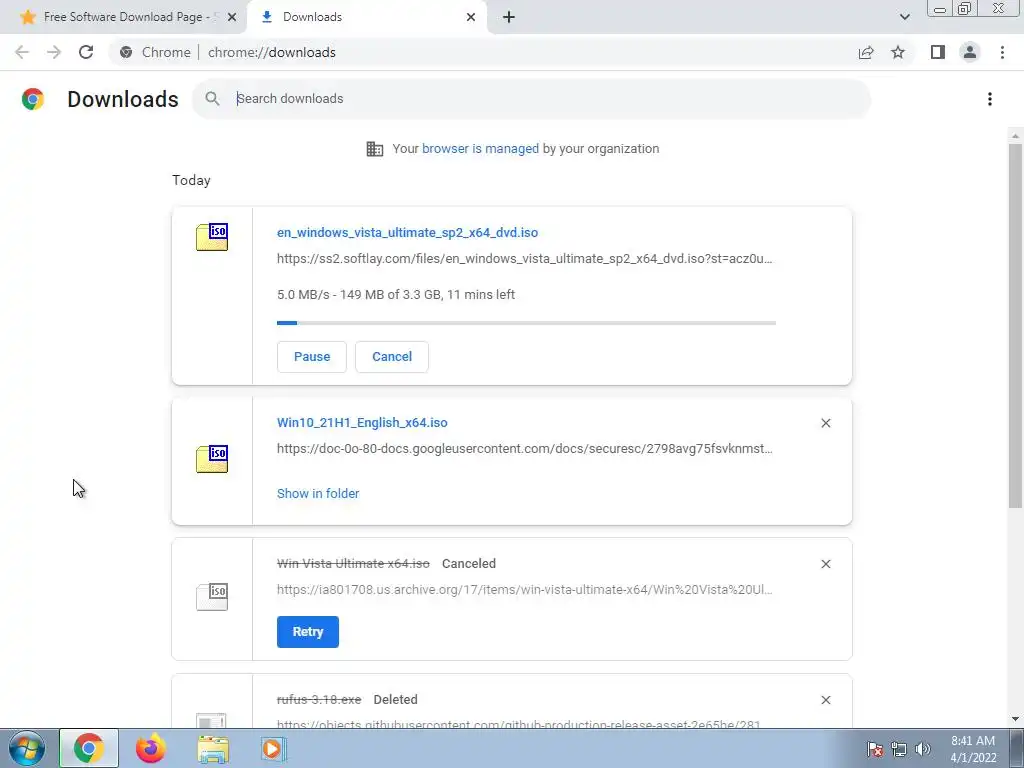Viewport: 1024px width, 768px height.
Task: Click the scrollbar up arrow
Action: 1015,136
